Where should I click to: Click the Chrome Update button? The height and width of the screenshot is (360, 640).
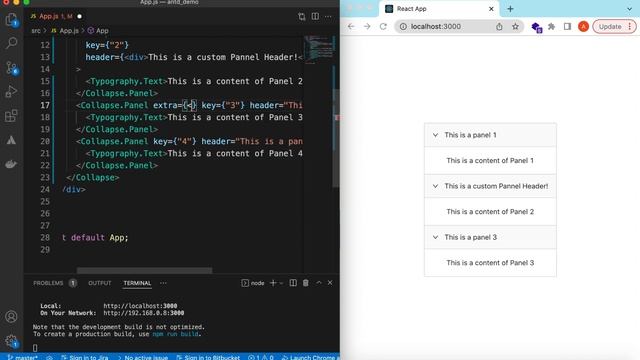(x=614, y=27)
